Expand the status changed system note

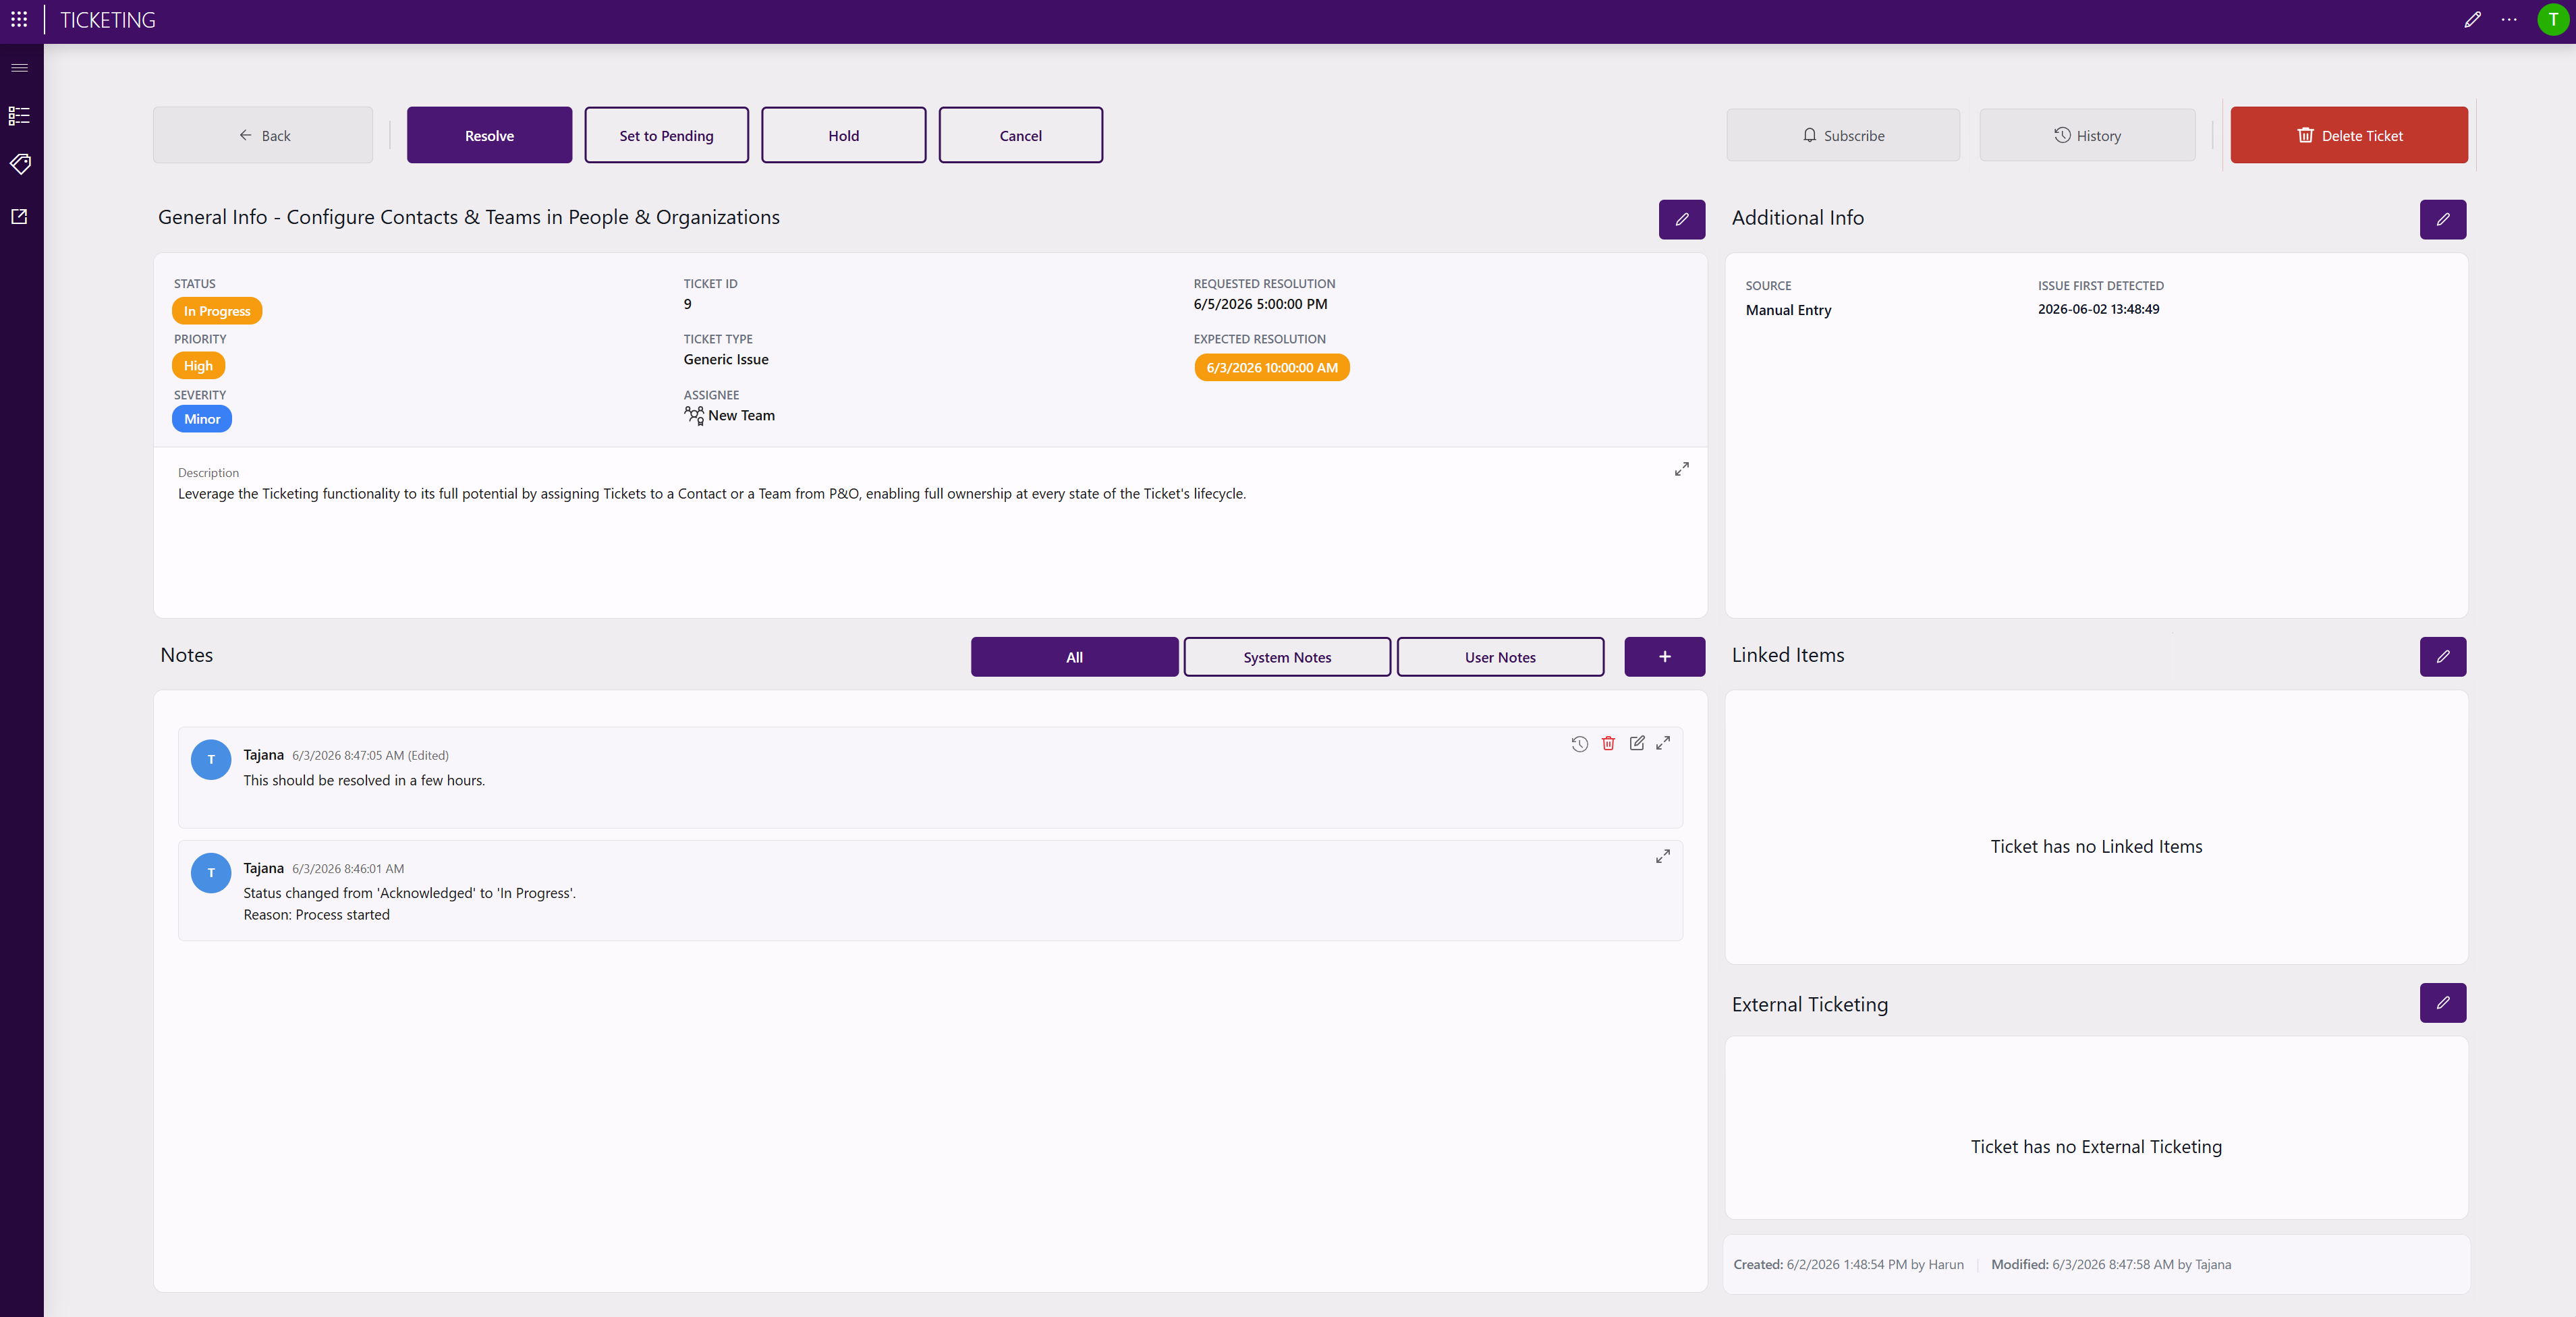pos(1663,856)
